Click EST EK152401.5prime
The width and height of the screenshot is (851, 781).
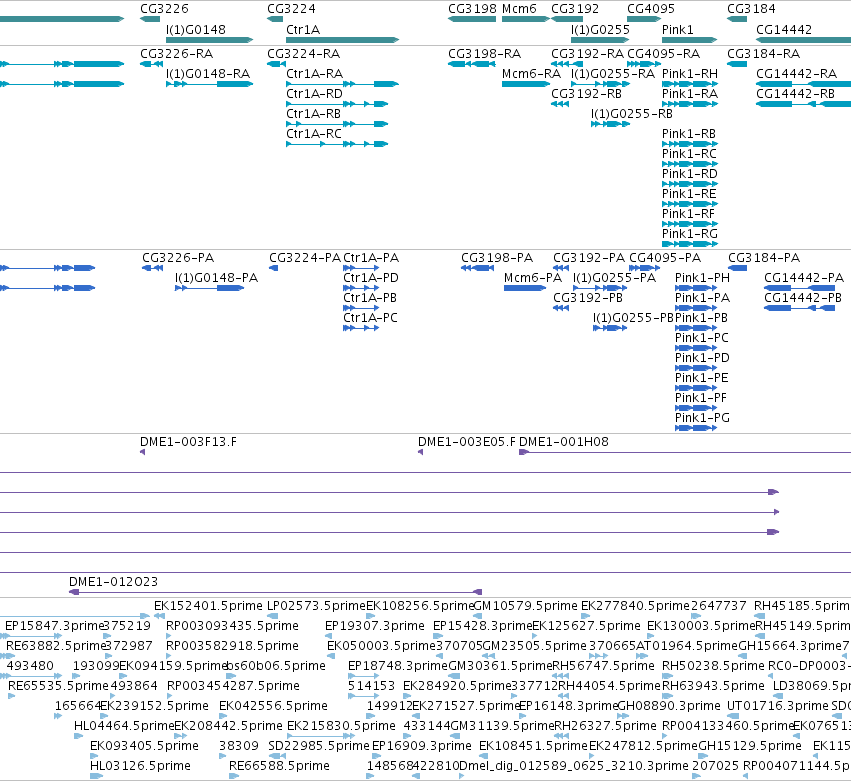click(208, 606)
